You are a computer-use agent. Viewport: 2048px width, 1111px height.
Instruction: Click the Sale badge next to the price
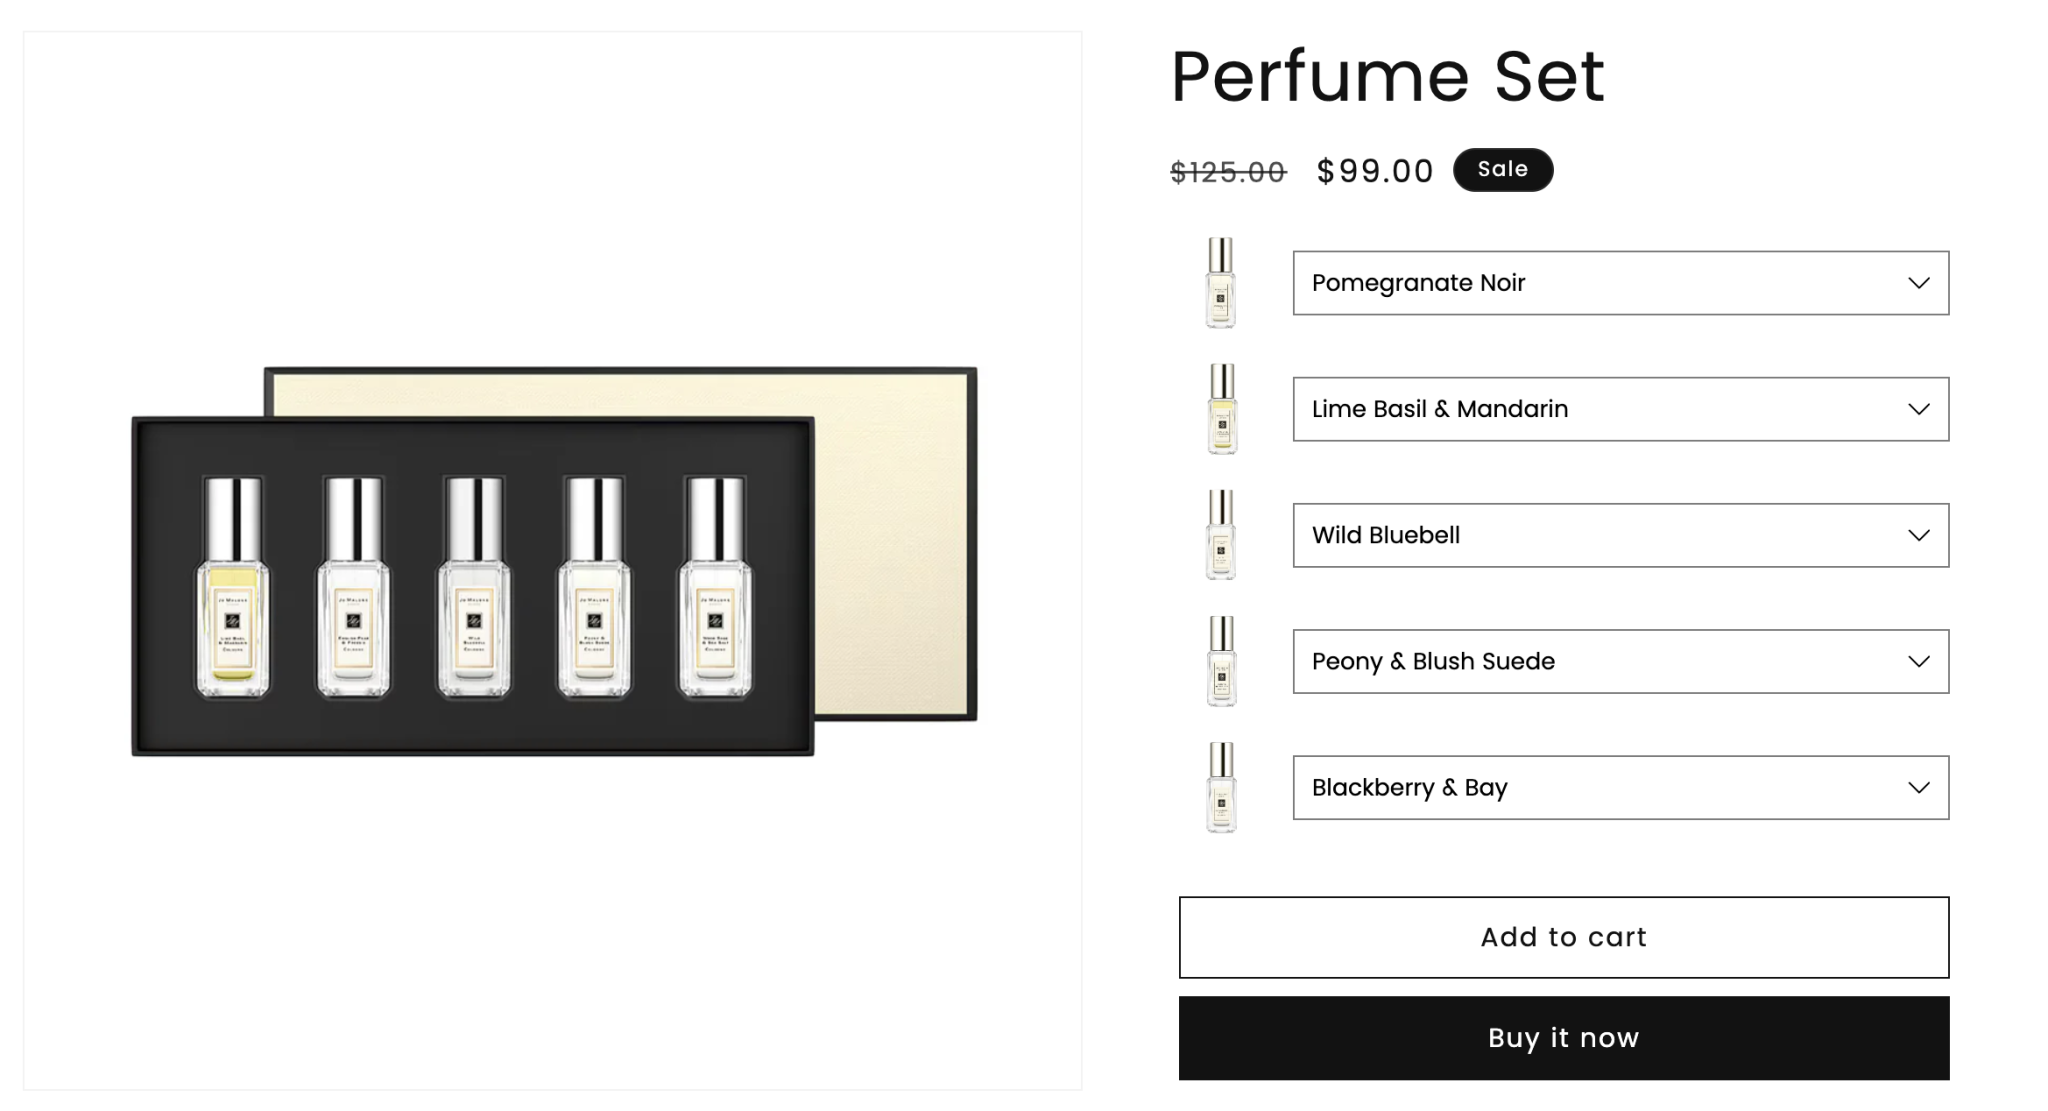click(x=1501, y=168)
